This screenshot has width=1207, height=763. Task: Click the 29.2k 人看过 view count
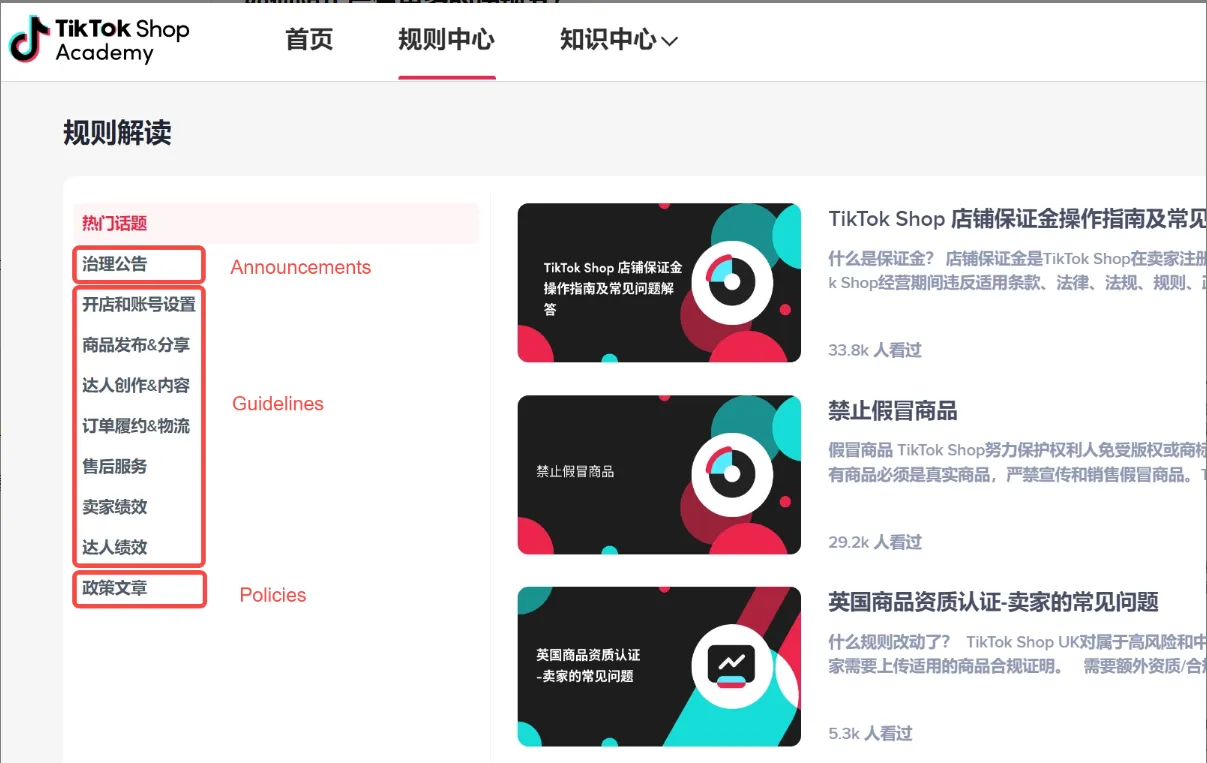[875, 542]
